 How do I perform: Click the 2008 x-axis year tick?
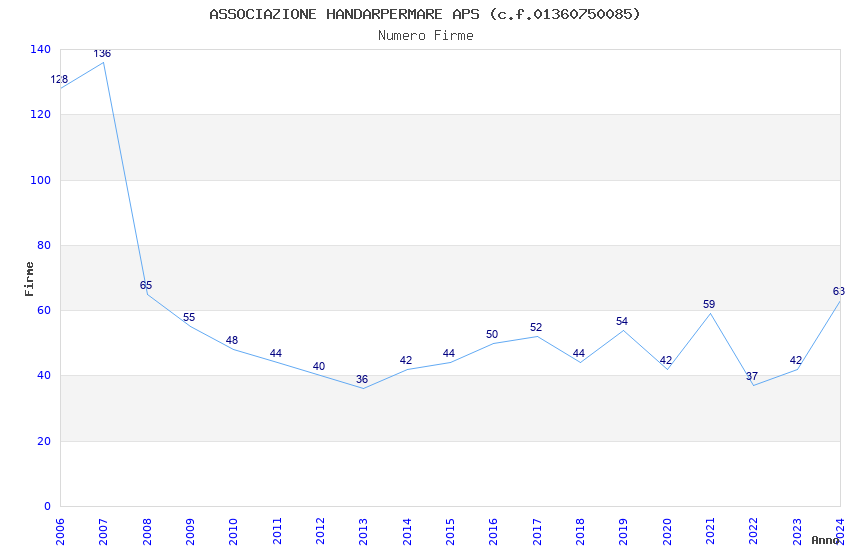point(147,532)
